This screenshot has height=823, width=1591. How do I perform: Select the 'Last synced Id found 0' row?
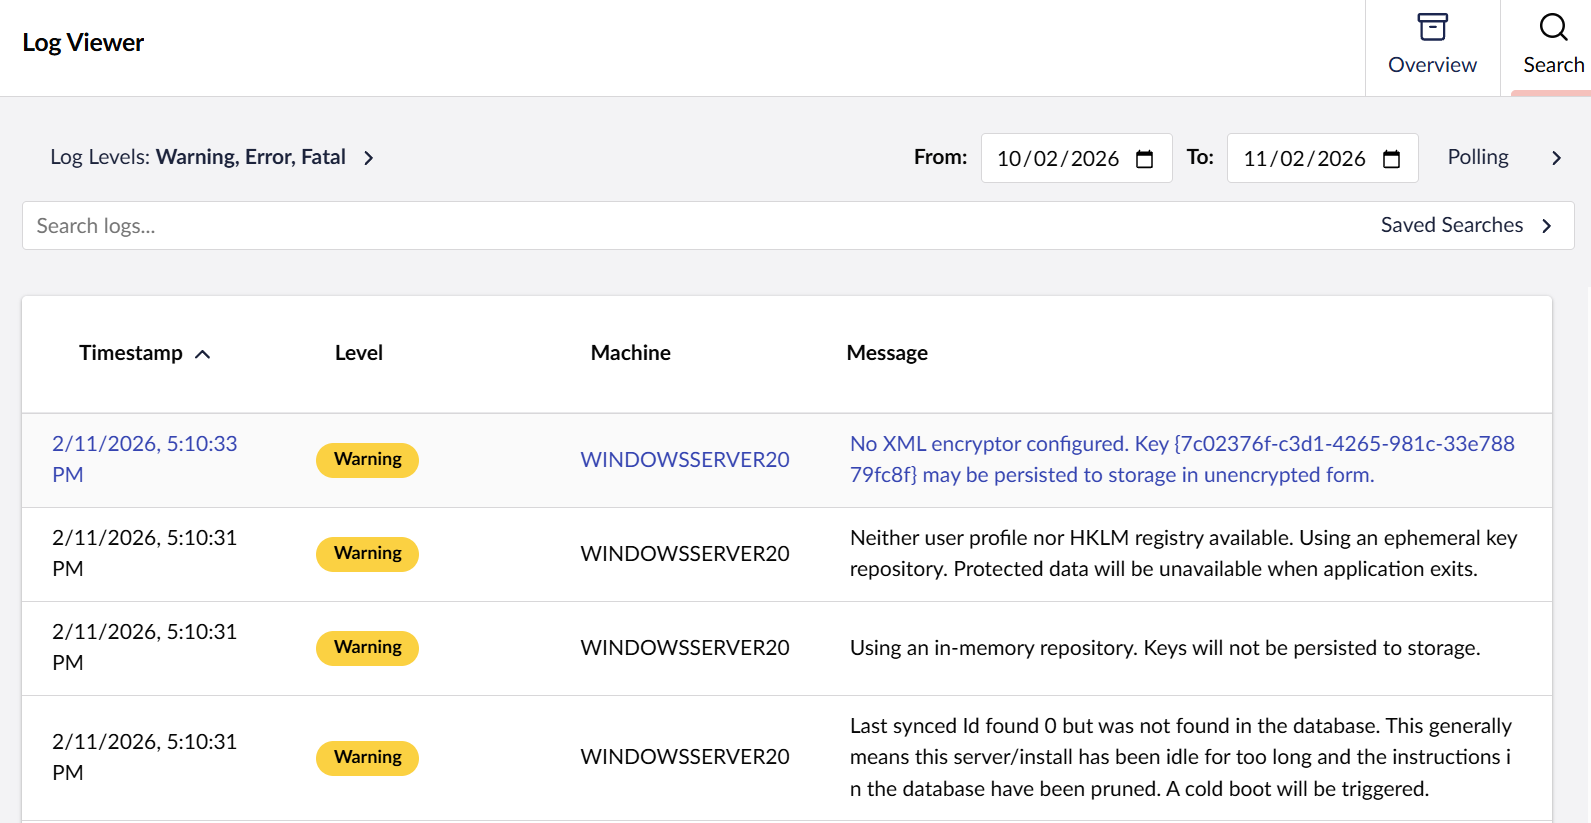pos(1180,757)
